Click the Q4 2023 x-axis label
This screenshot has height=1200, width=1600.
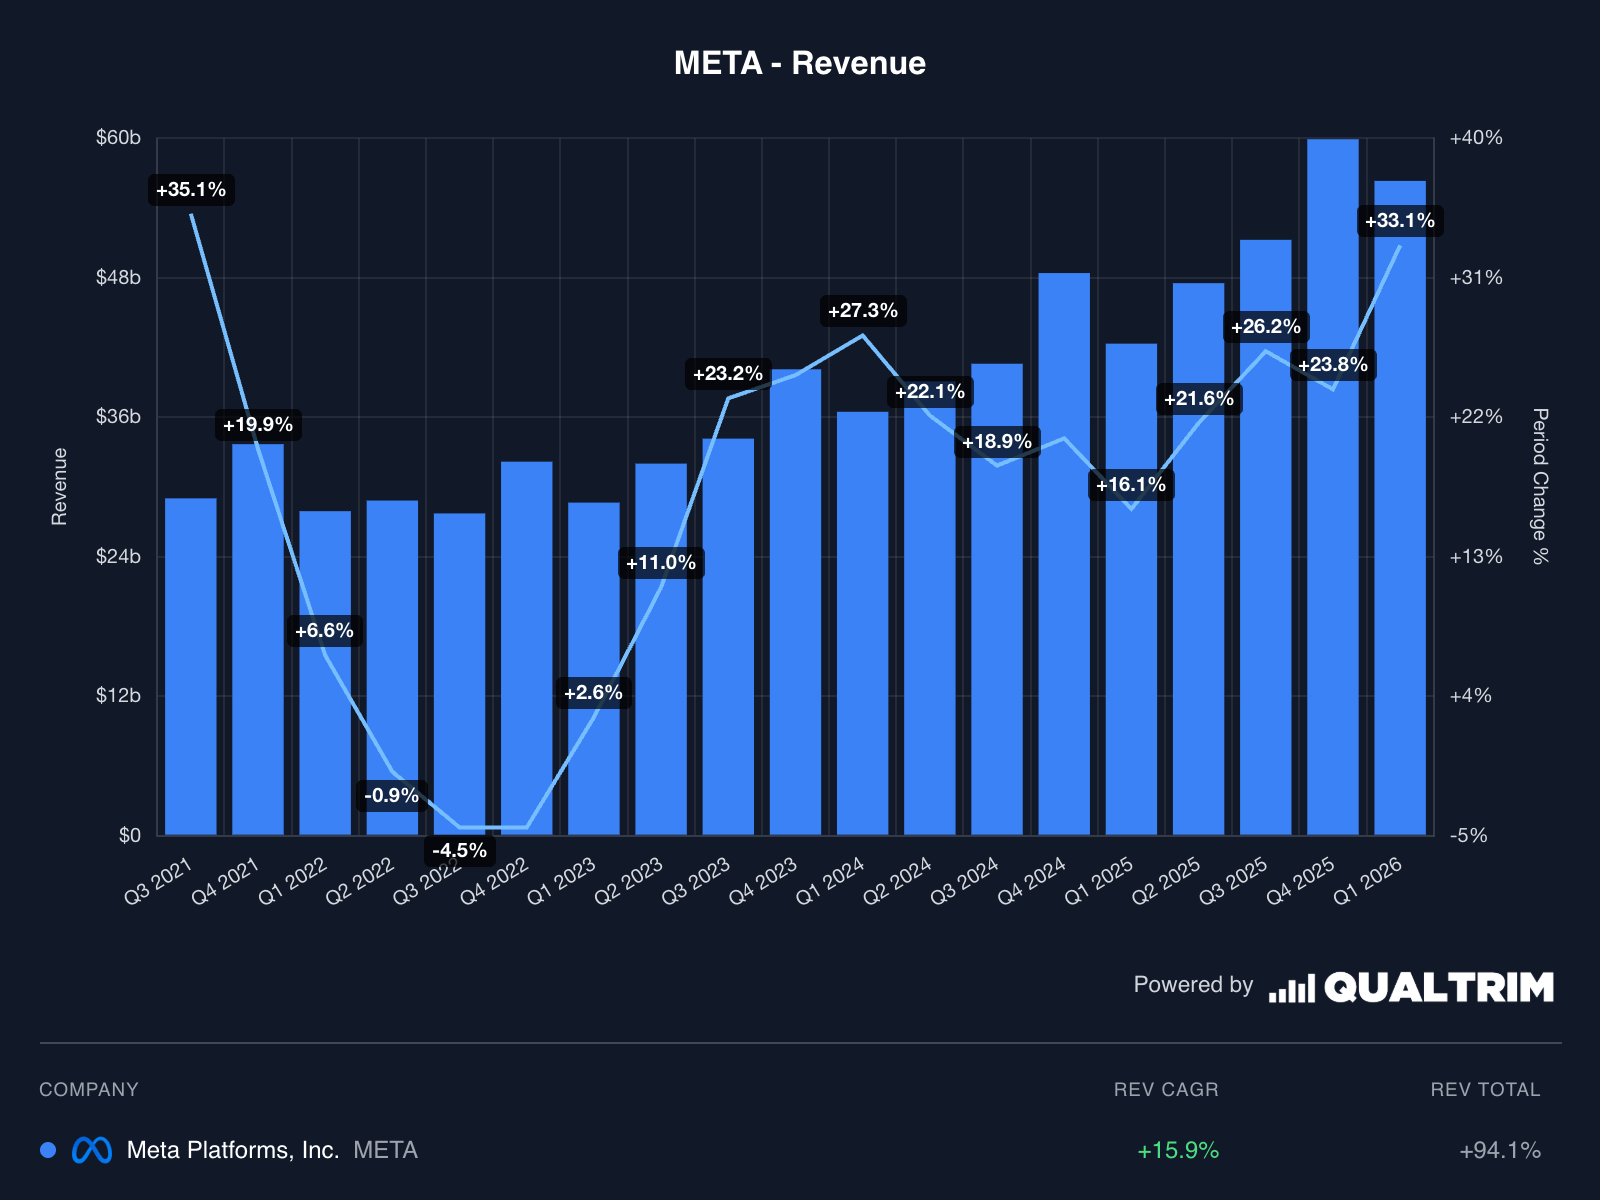click(762, 881)
